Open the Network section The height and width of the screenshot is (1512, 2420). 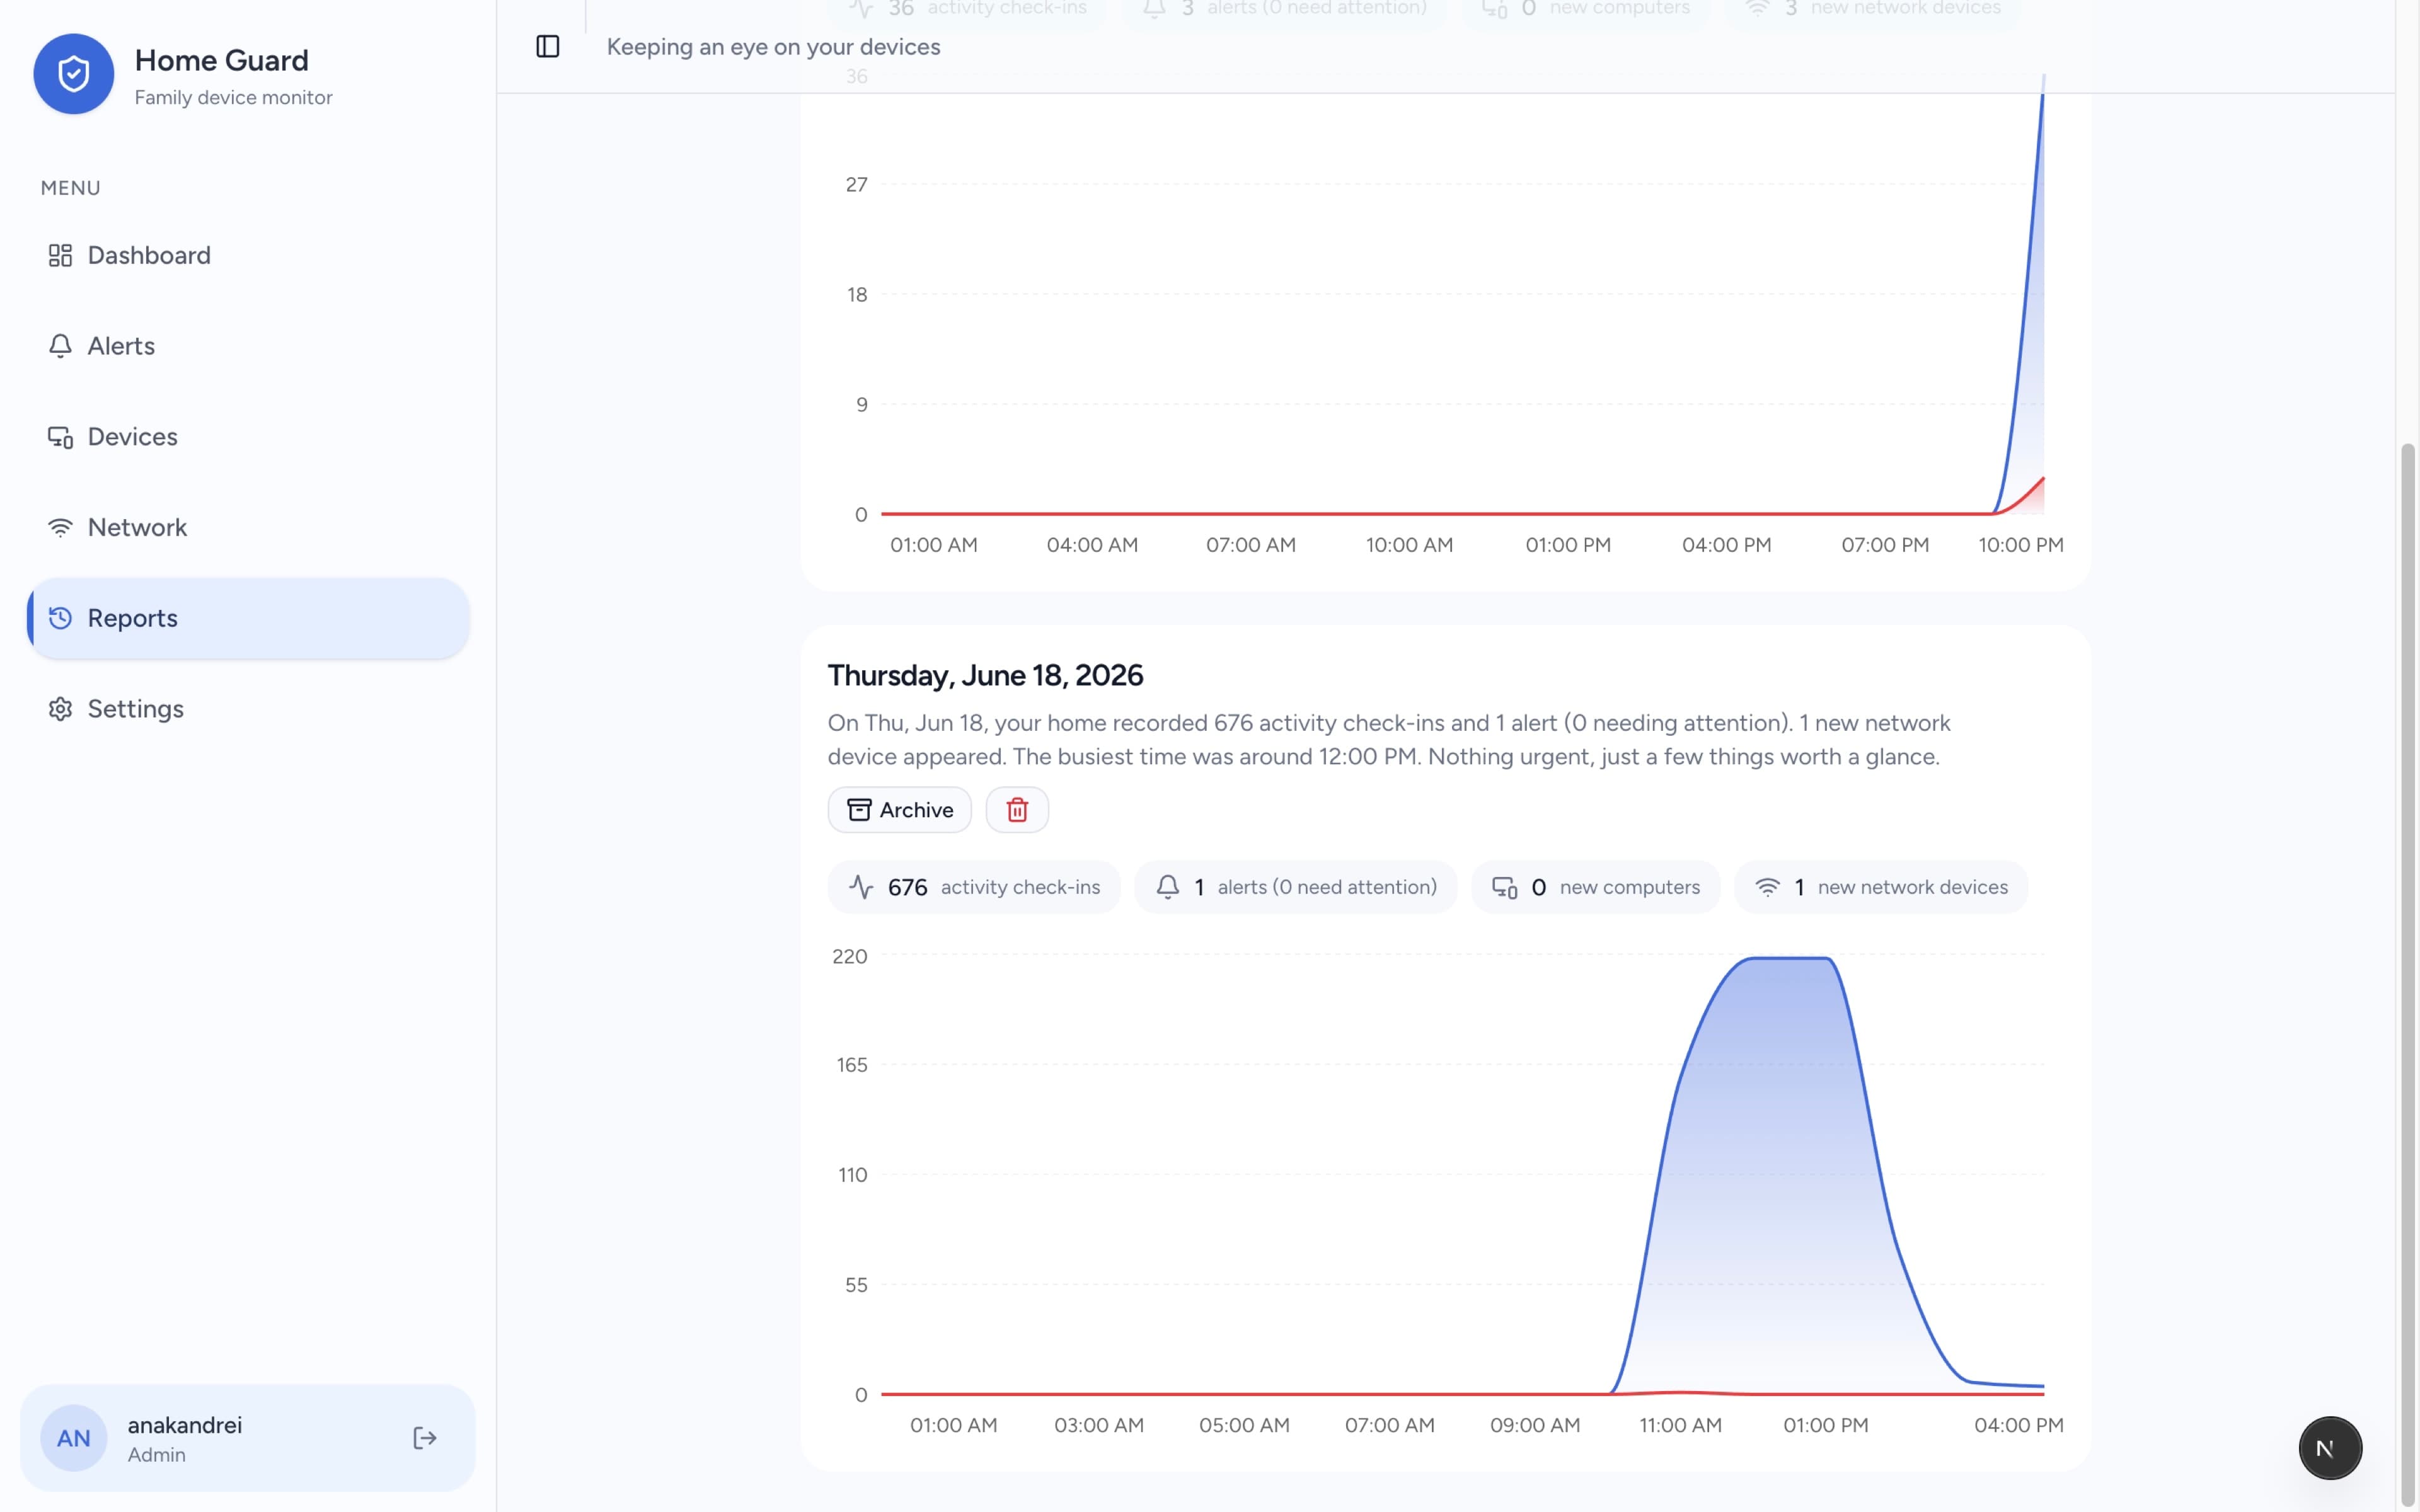tap(248, 527)
